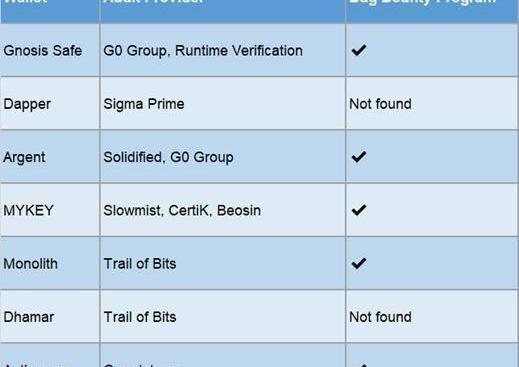Select the MYKEY wallet cell

click(50, 210)
